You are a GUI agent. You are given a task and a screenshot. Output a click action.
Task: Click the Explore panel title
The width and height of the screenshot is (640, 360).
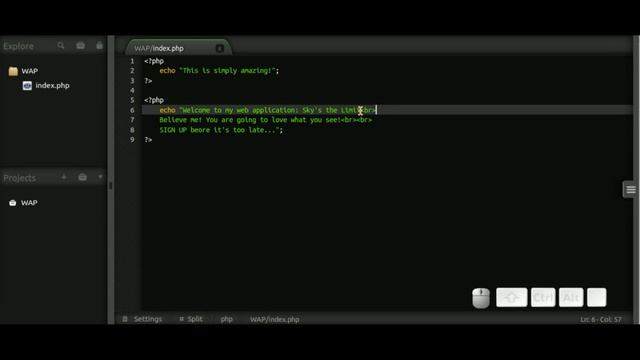(x=18, y=46)
